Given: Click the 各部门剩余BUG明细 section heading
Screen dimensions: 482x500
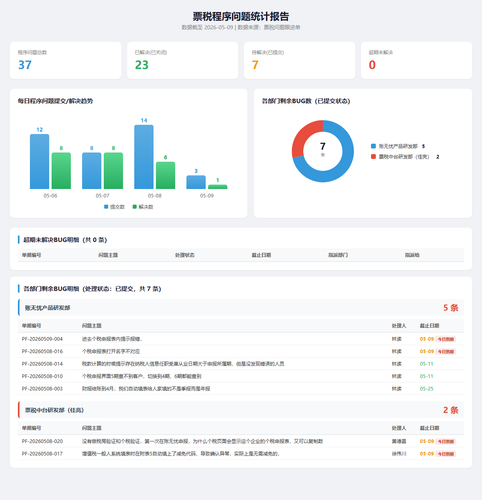Looking at the screenshot, I should click(92, 289).
